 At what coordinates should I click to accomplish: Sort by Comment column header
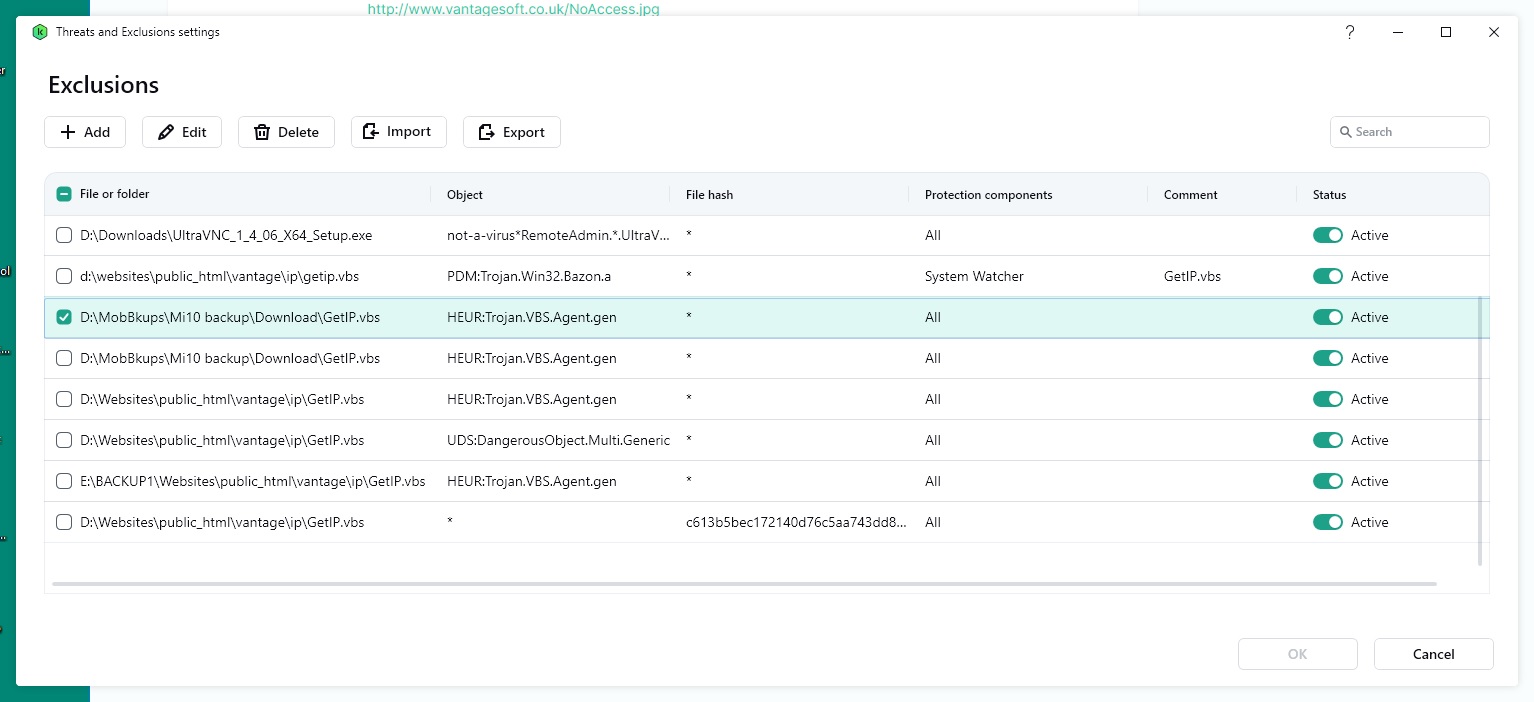[1190, 195]
